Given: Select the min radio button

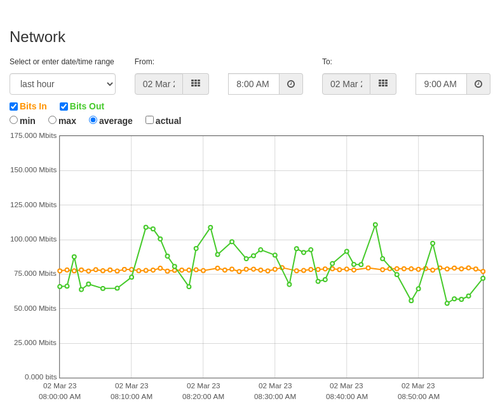Looking at the screenshot, I should tap(14, 120).
